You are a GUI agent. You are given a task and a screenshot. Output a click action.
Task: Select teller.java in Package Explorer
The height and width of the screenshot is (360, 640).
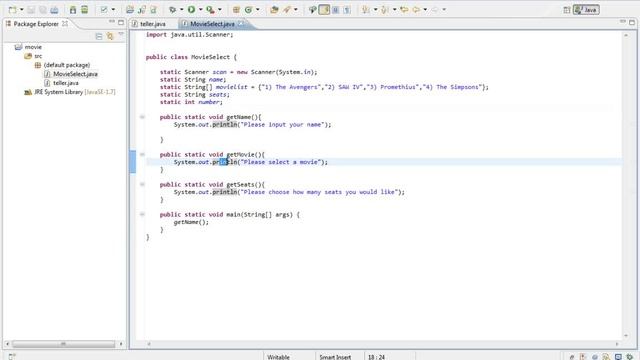[61, 83]
